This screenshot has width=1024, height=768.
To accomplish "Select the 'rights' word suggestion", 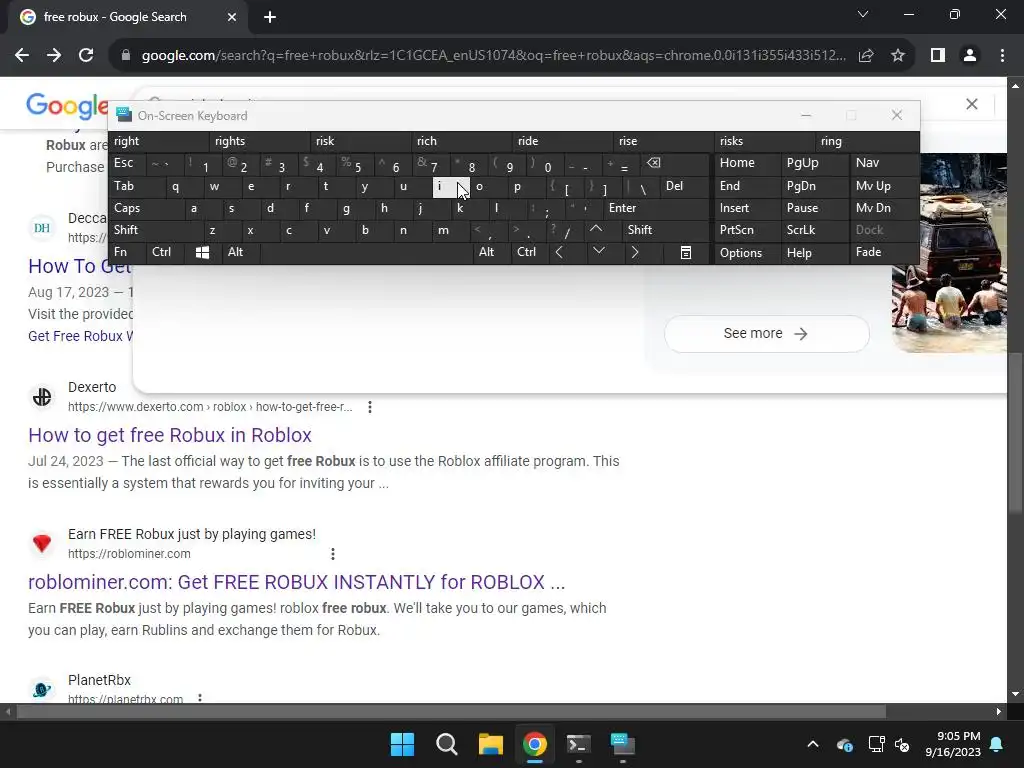I will pos(260,141).
